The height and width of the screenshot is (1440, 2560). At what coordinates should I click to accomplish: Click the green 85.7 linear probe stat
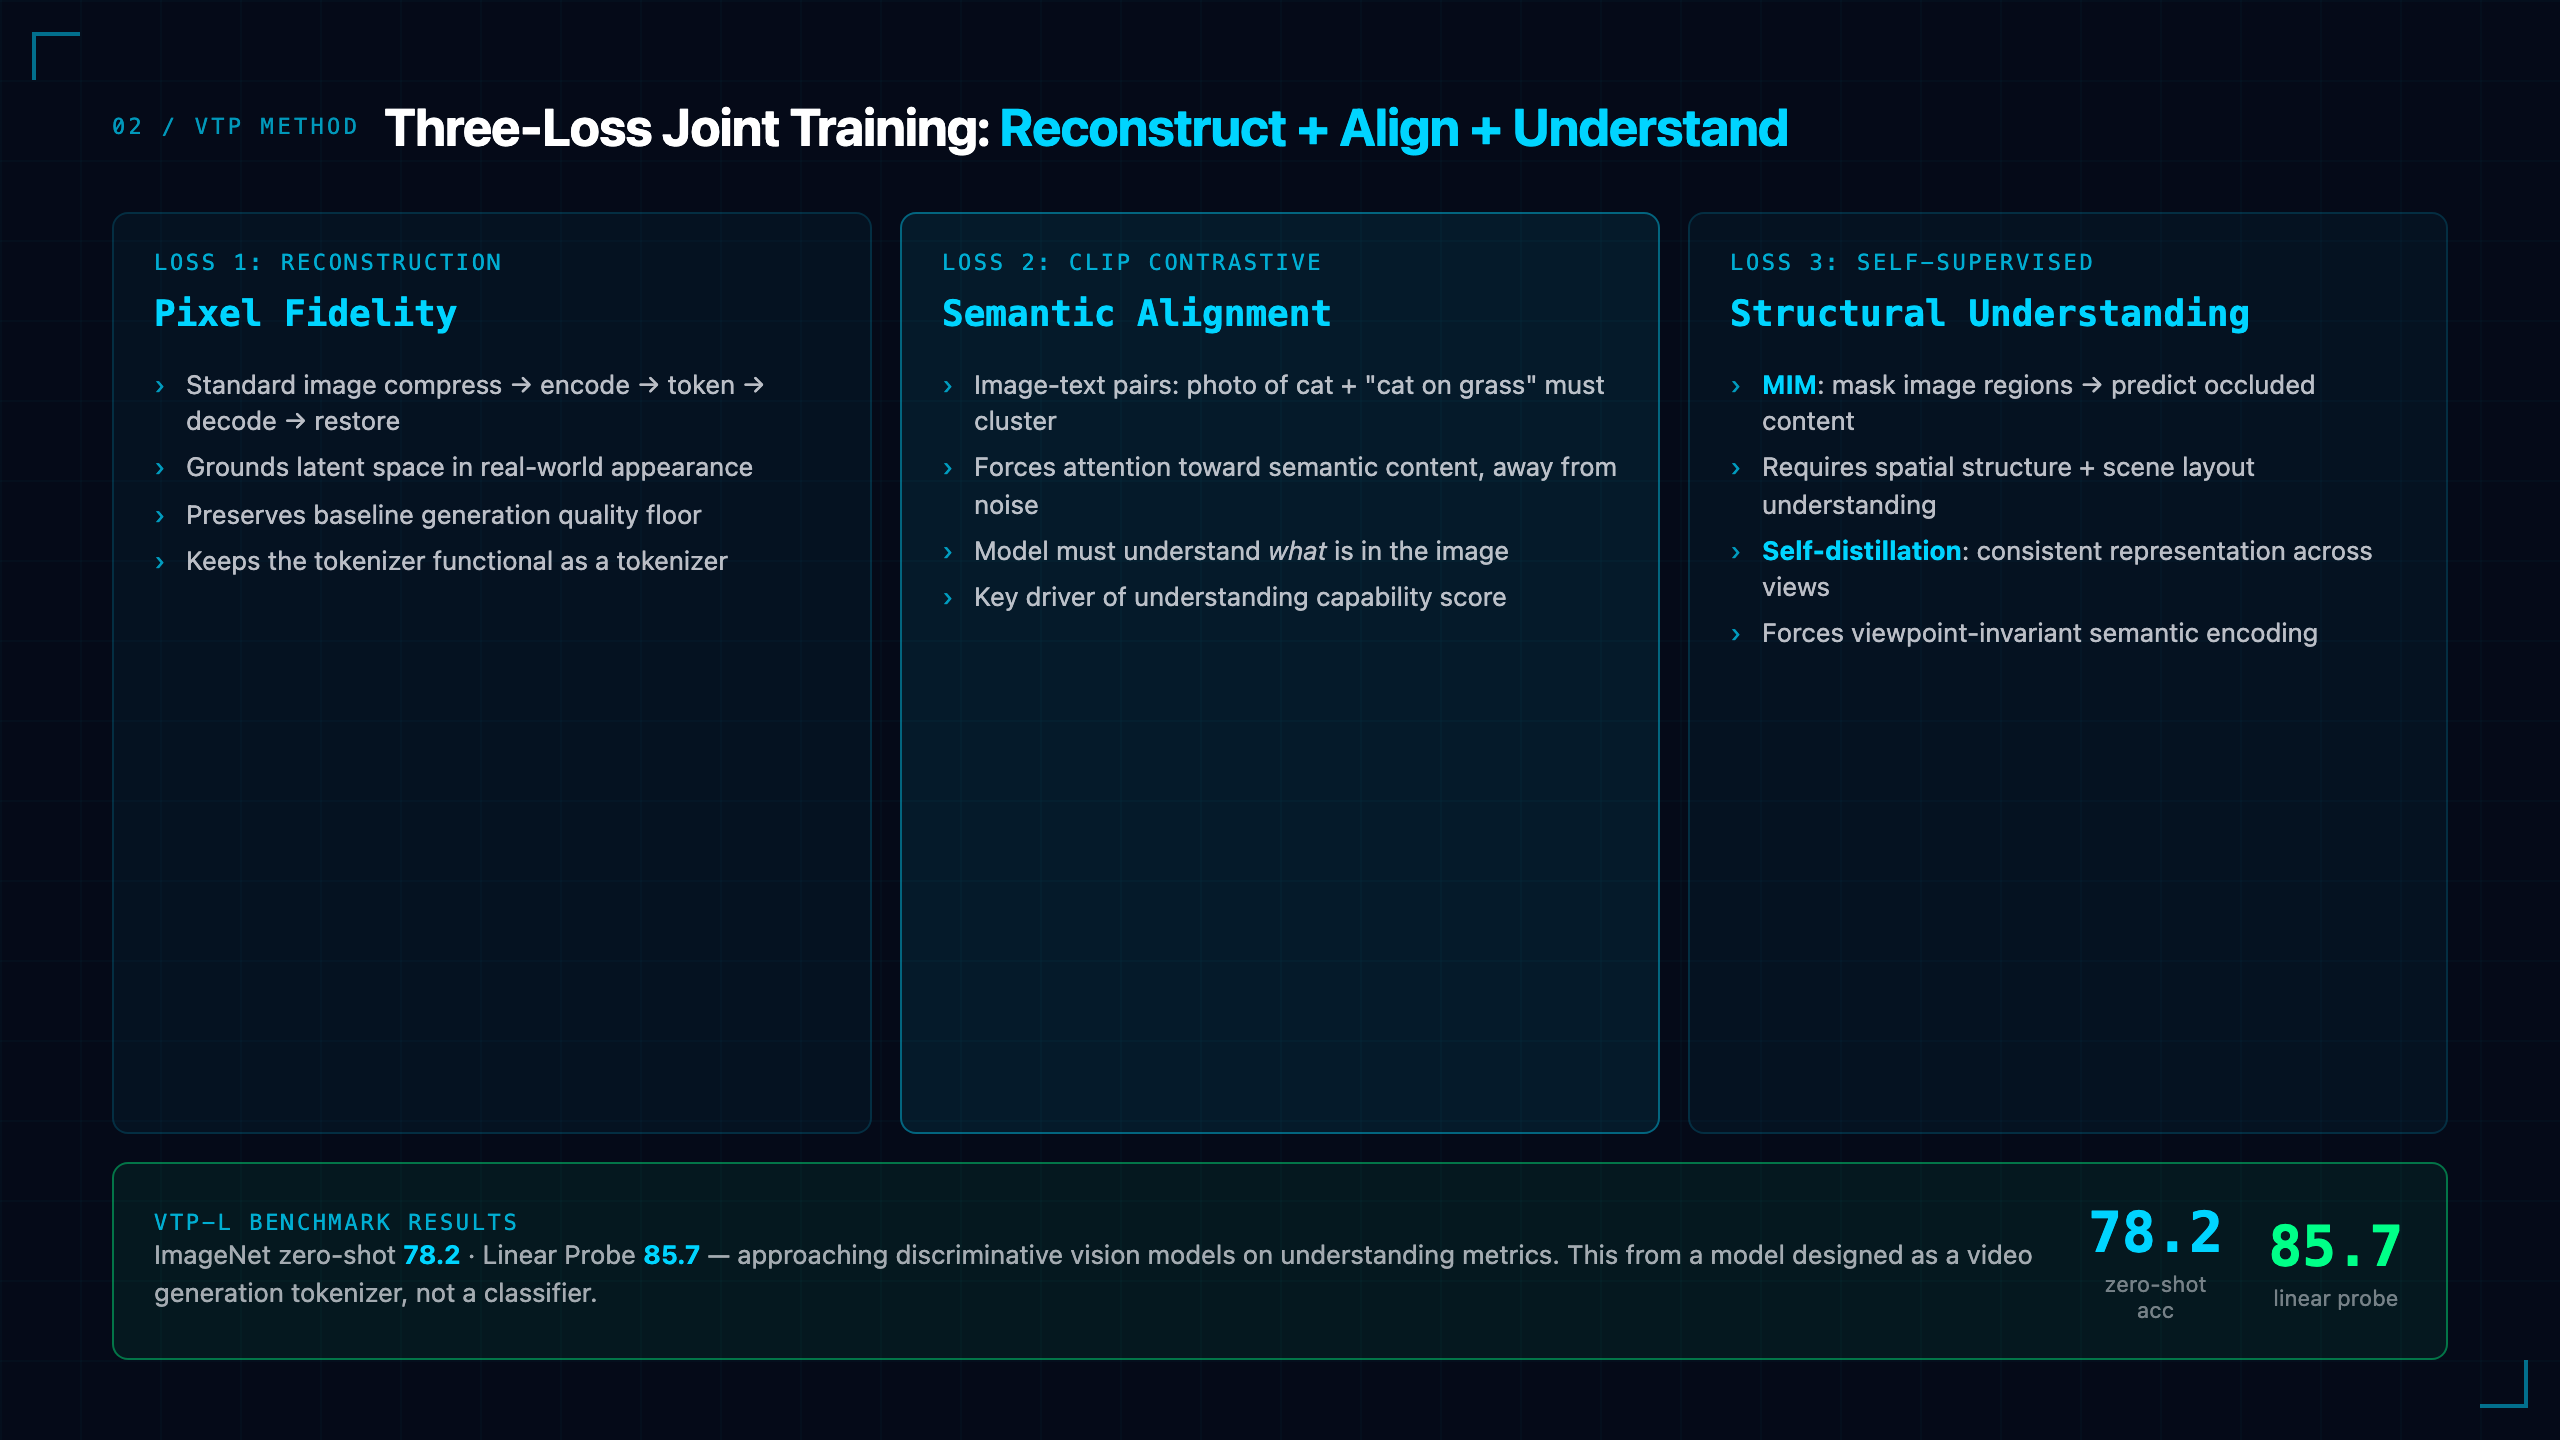2335,1246
